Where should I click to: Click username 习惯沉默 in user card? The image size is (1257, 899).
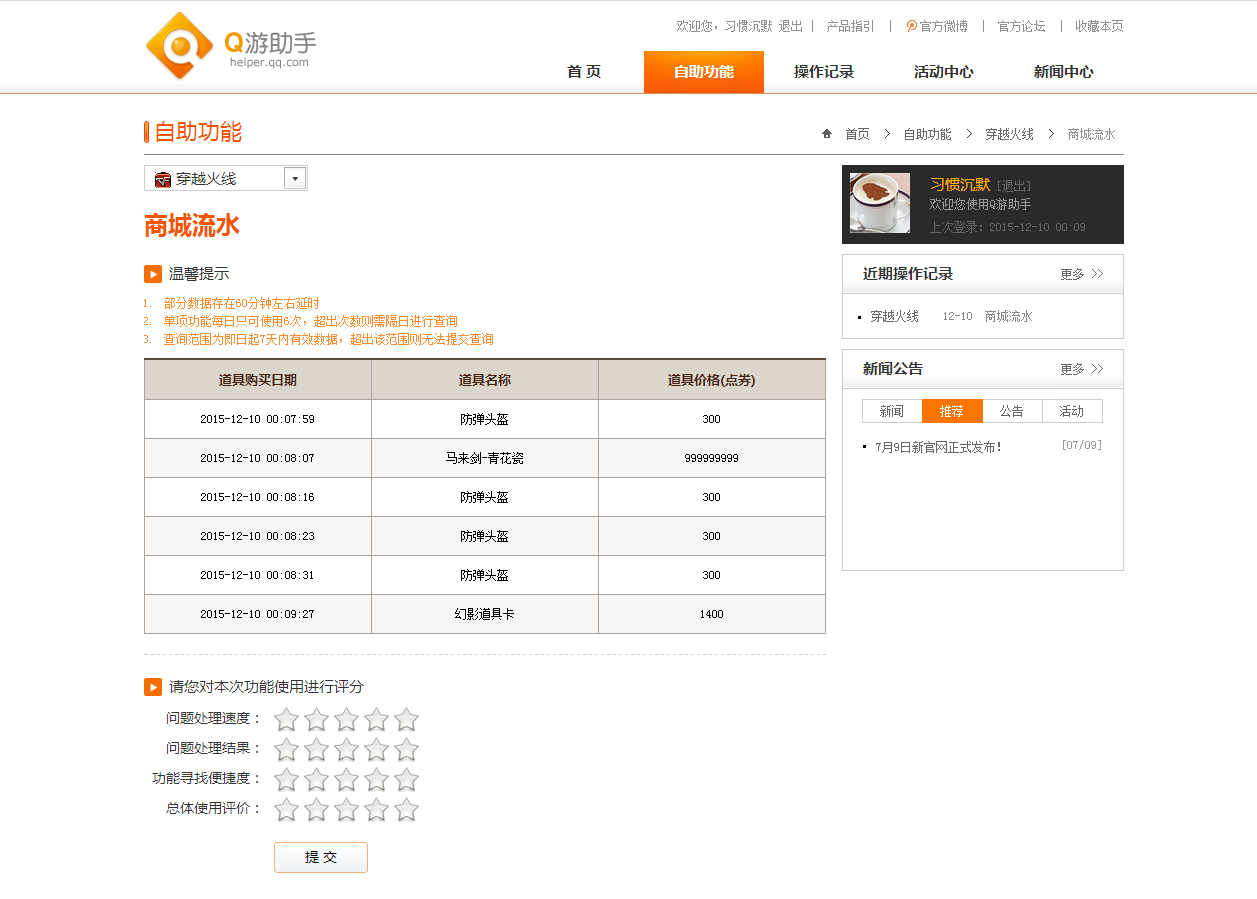click(960, 185)
